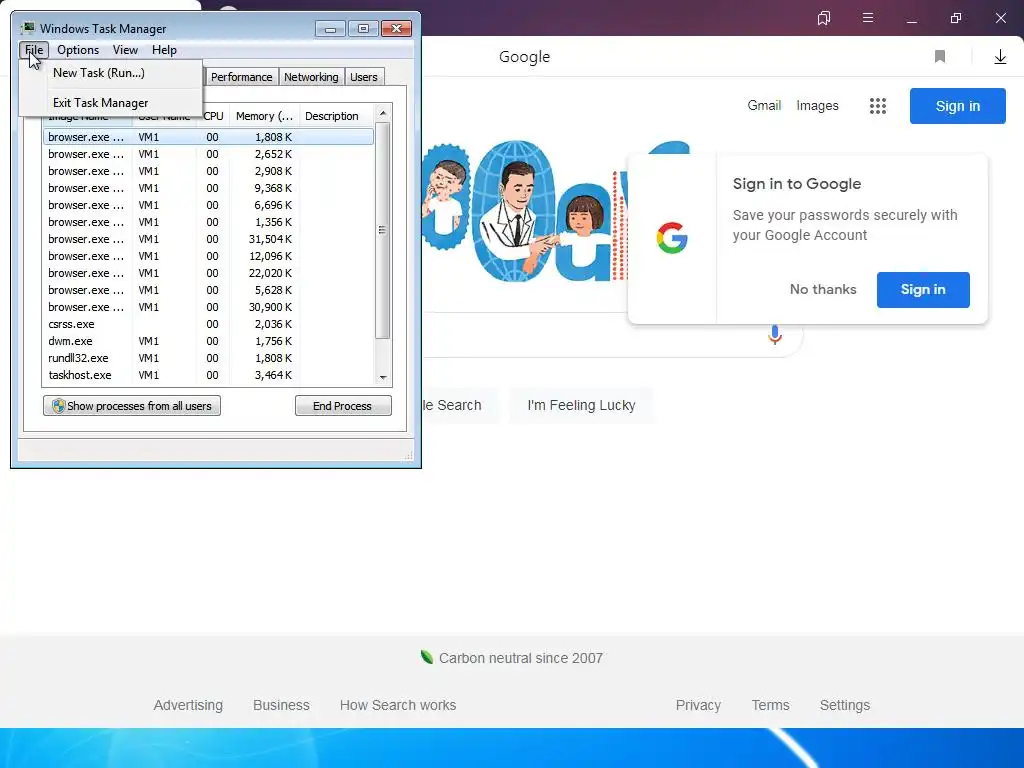The width and height of the screenshot is (1024, 768).
Task: Open the Settings footer link
Action: click(845, 705)
